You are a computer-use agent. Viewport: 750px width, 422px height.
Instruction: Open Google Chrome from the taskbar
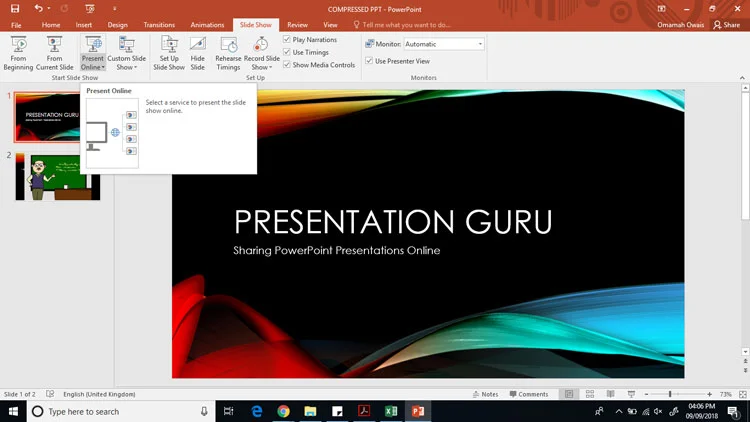click(x=284, y=411)
